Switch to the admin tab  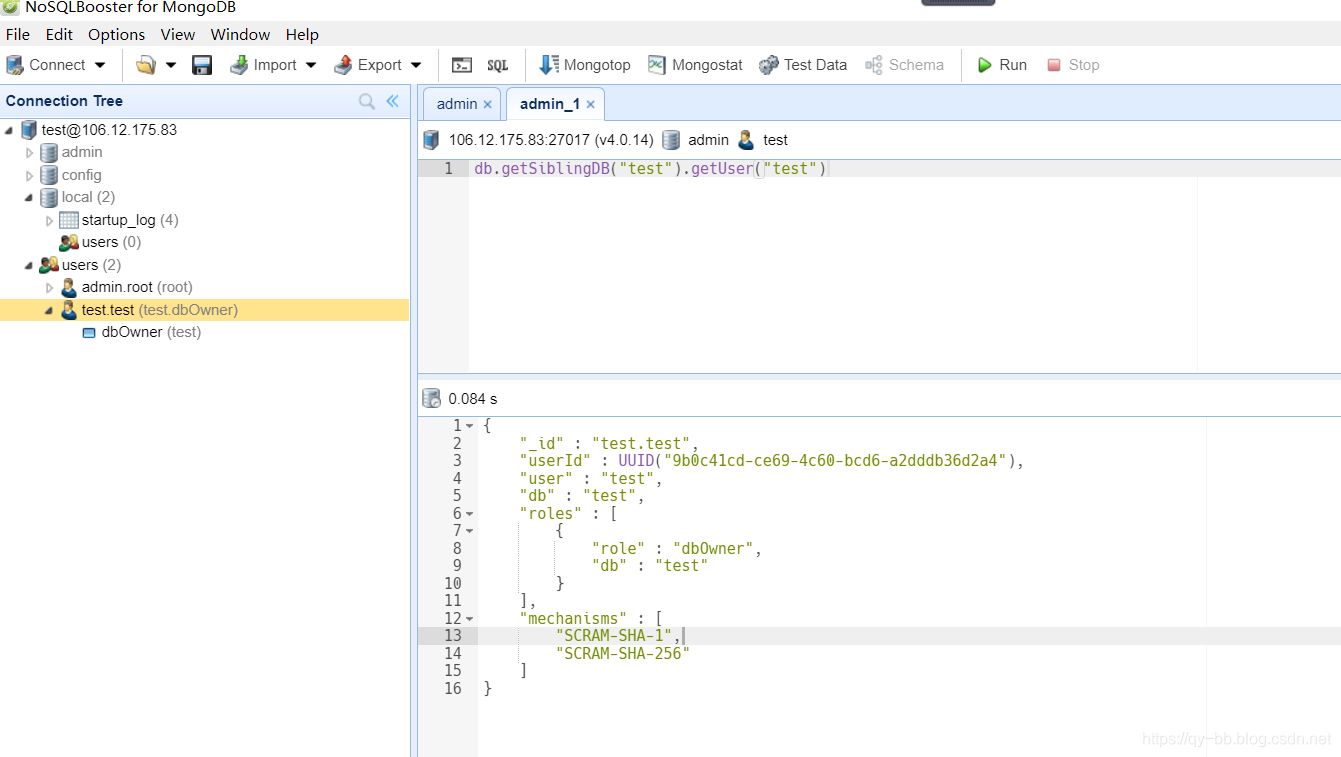coord(457,104)
